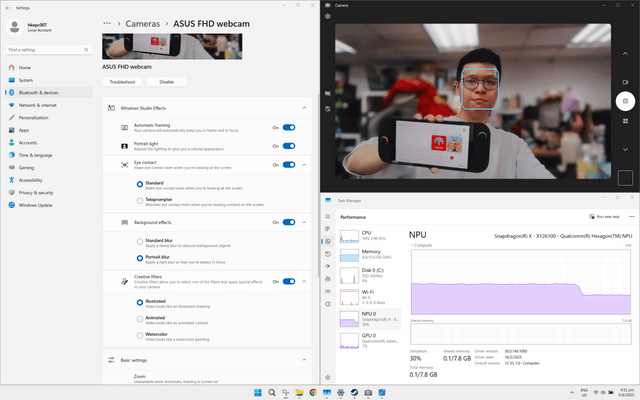640x400 pixels.
Task: Open Services page in Task Manager
Action: coord(327,304)
